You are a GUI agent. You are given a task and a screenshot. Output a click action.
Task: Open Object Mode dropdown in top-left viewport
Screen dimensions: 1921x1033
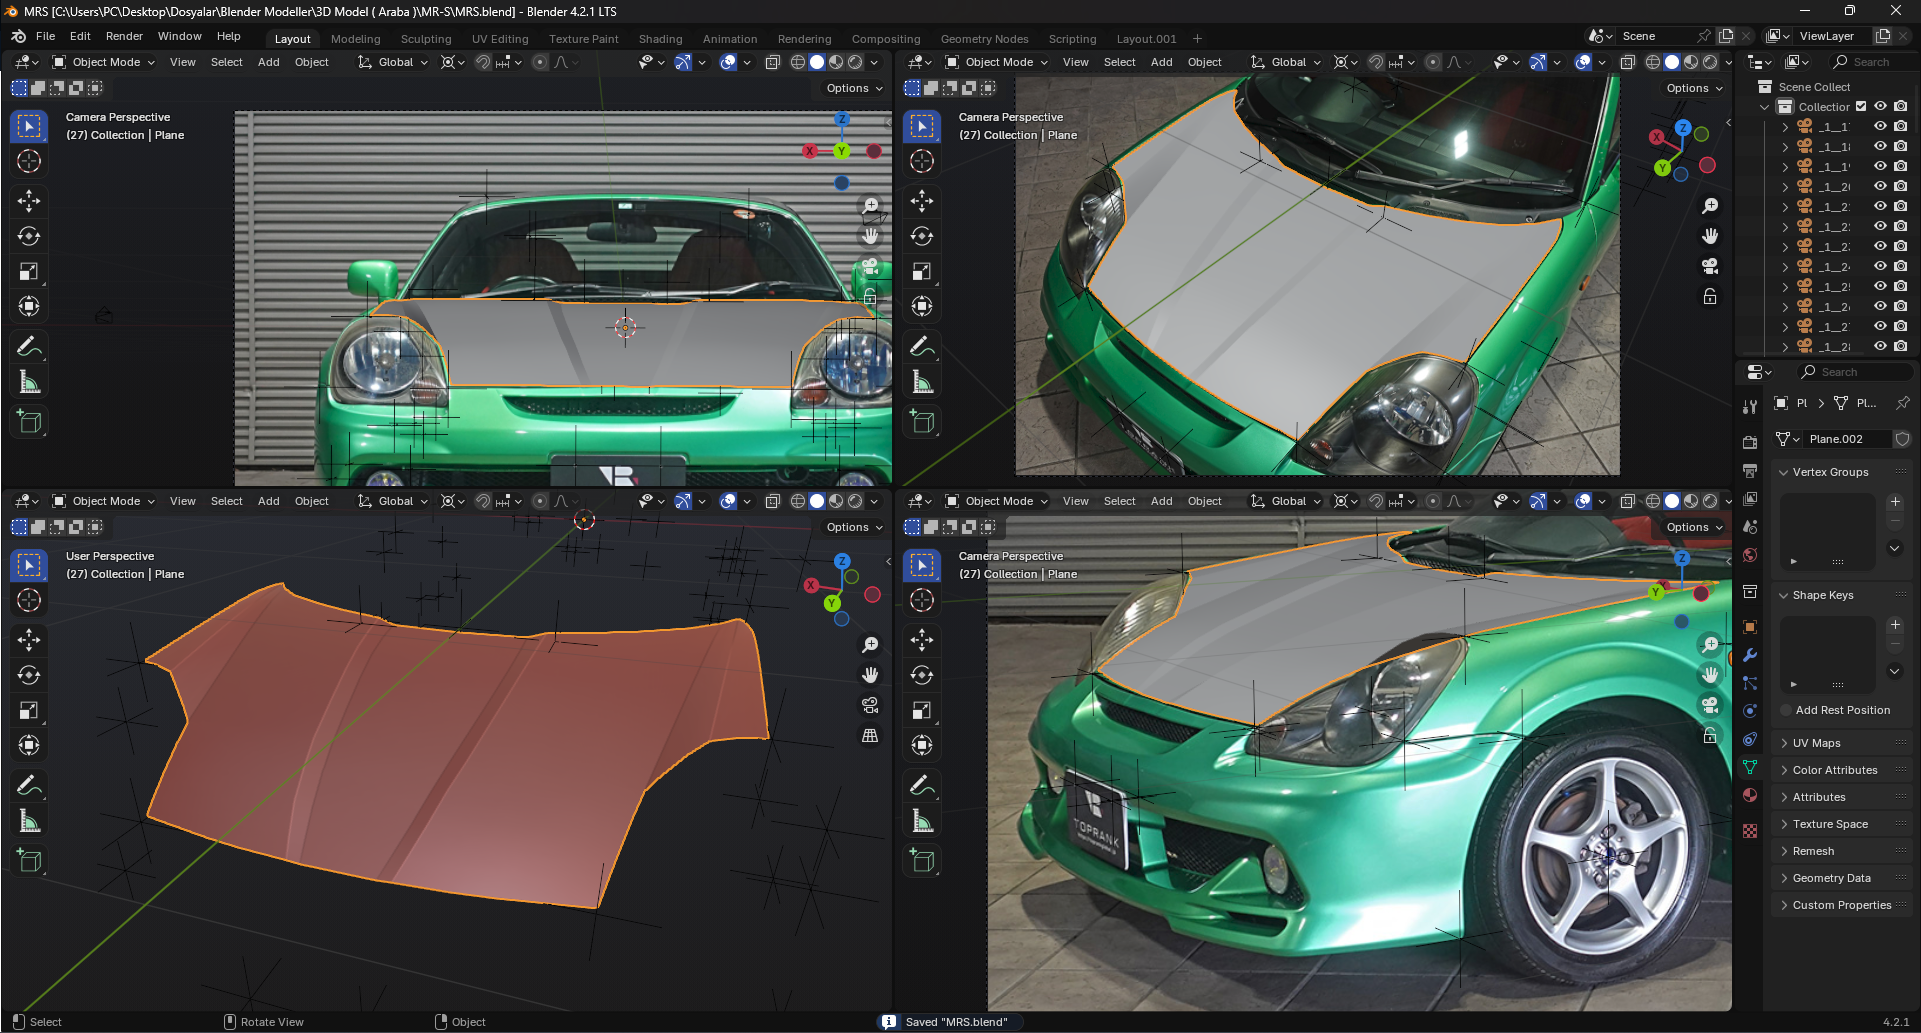click(105, 62)
